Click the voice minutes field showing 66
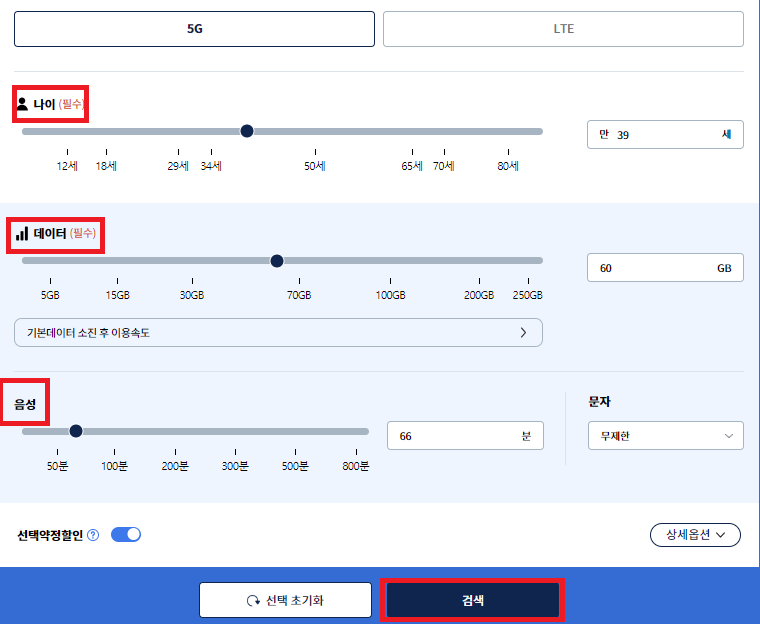Screen dimensions: 760x624 [x=465, y=436]
